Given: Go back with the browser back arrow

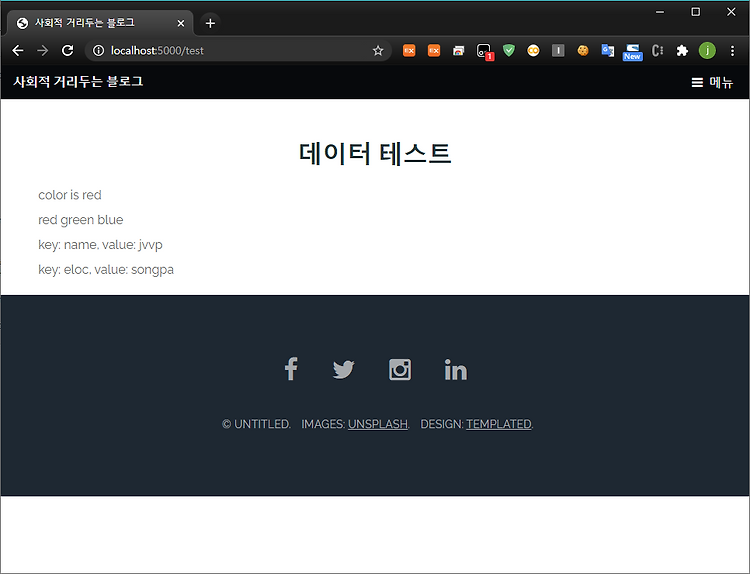Looking at the screenshot, I should (x=18, y=51).
